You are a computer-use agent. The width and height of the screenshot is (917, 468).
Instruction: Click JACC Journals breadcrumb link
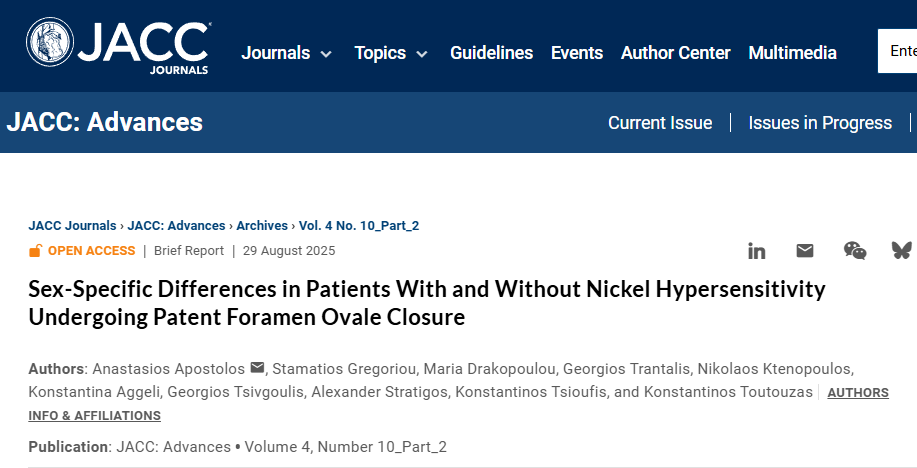(72, 226)
